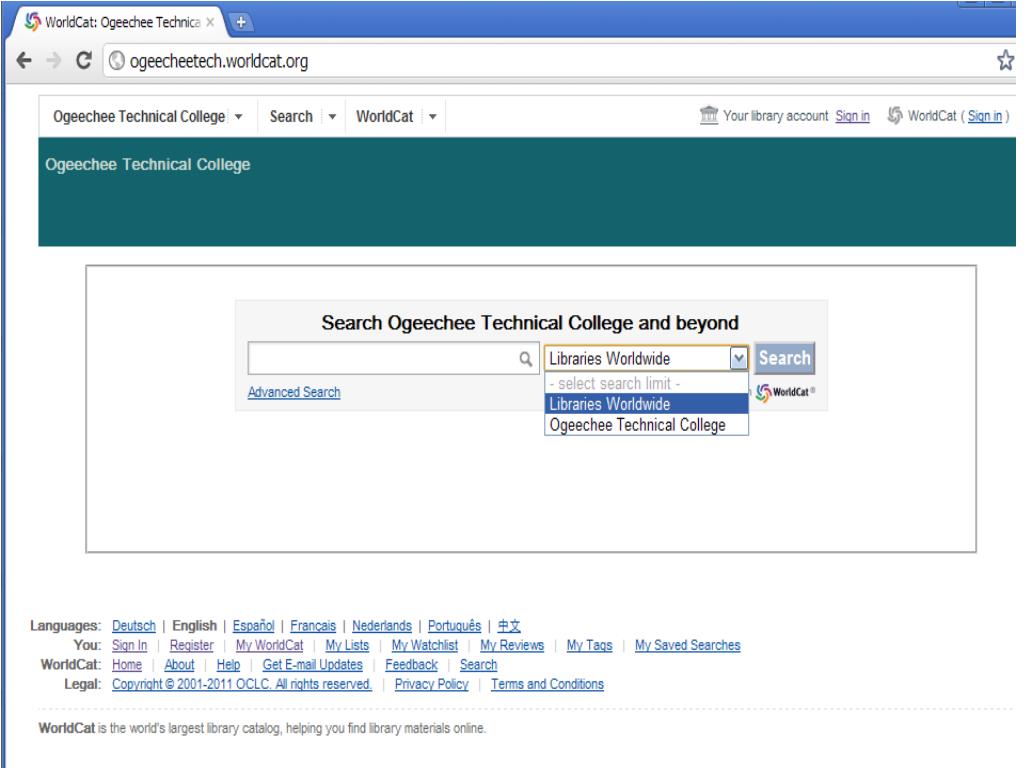Open the My Saved Searches link
Image resolution: width=1024 pixels, height=768 pixels.
[688, 645]
